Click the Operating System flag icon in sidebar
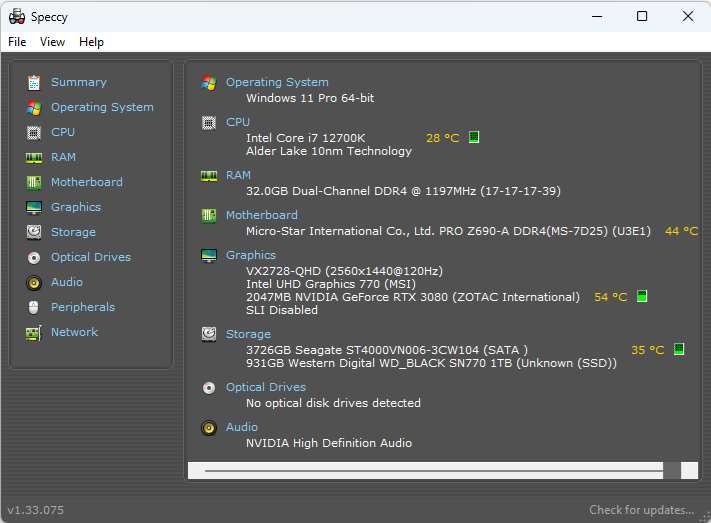The height and width of the screenshot is (523, 711). pyautogui.click(x=34, y=108)
